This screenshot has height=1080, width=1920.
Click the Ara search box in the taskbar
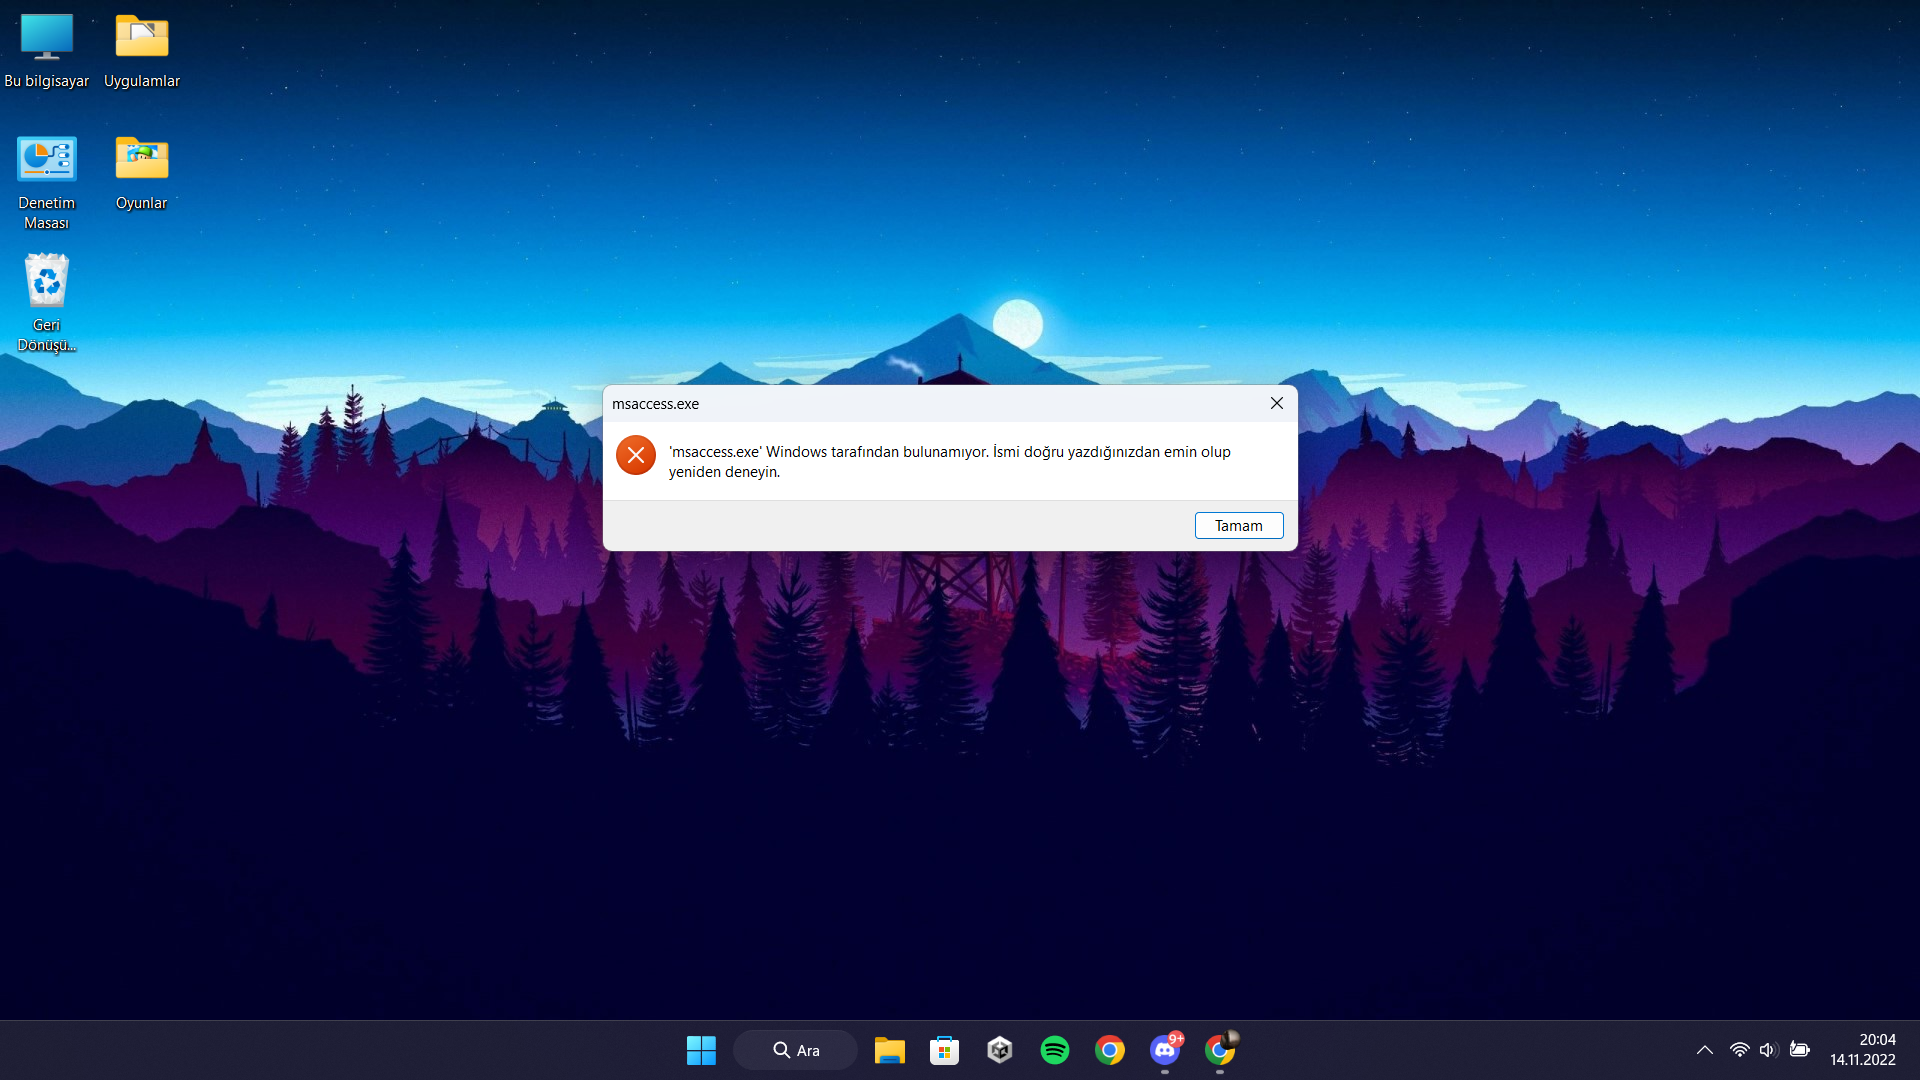[796, 1050]
